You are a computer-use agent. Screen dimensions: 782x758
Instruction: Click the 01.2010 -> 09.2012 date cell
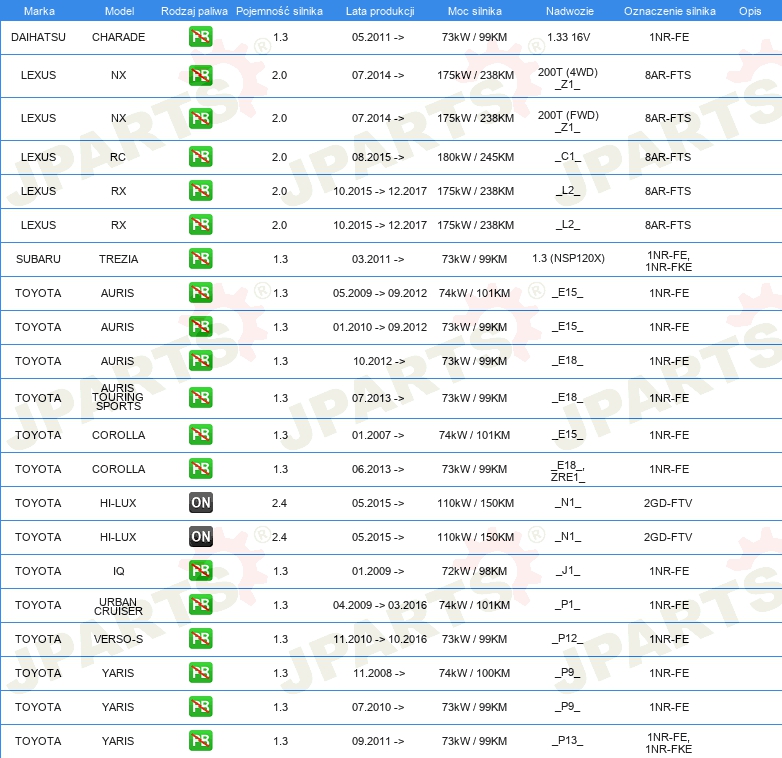tap(380, 327)
